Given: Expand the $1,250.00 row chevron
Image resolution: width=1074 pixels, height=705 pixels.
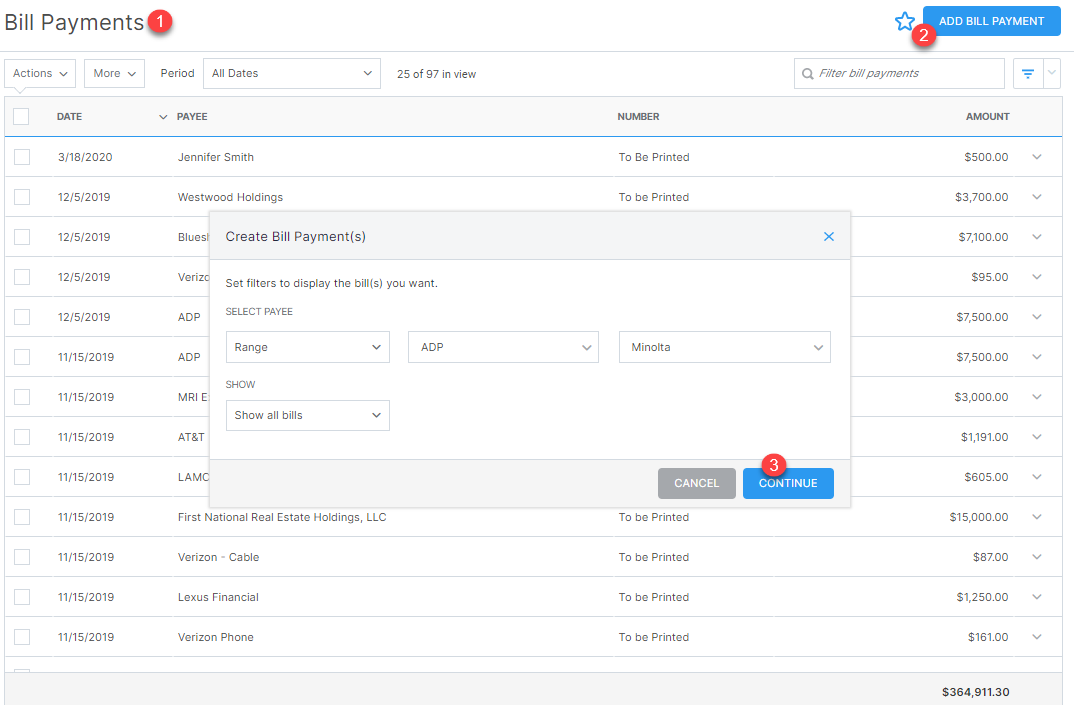Looking at the screenshot, I should pyautogui.click(x=1037, y=597).
